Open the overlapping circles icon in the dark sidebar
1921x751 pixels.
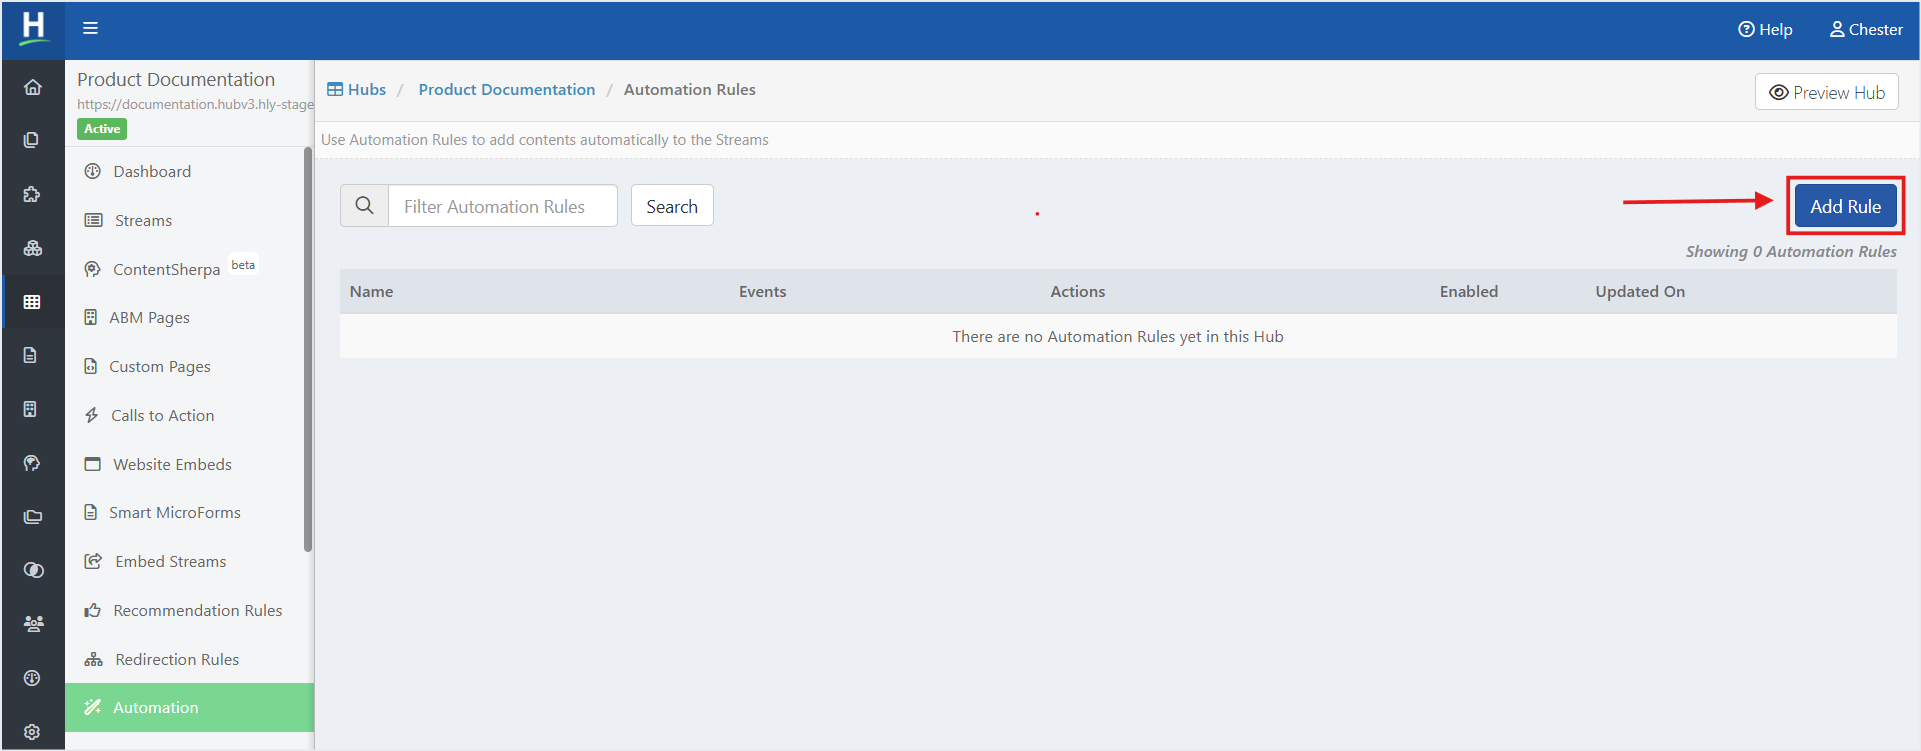click(33, 570)
